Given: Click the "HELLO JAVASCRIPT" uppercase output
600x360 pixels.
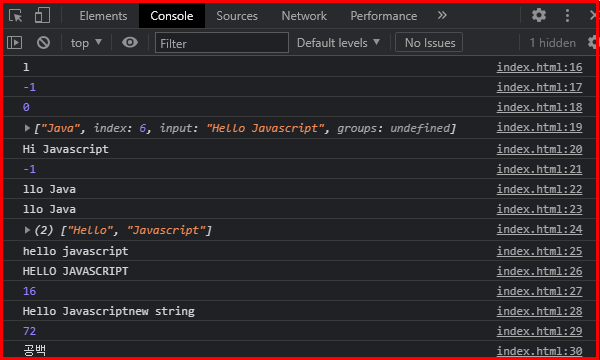Looking at the screenshot, I should (x=75, y=271).
